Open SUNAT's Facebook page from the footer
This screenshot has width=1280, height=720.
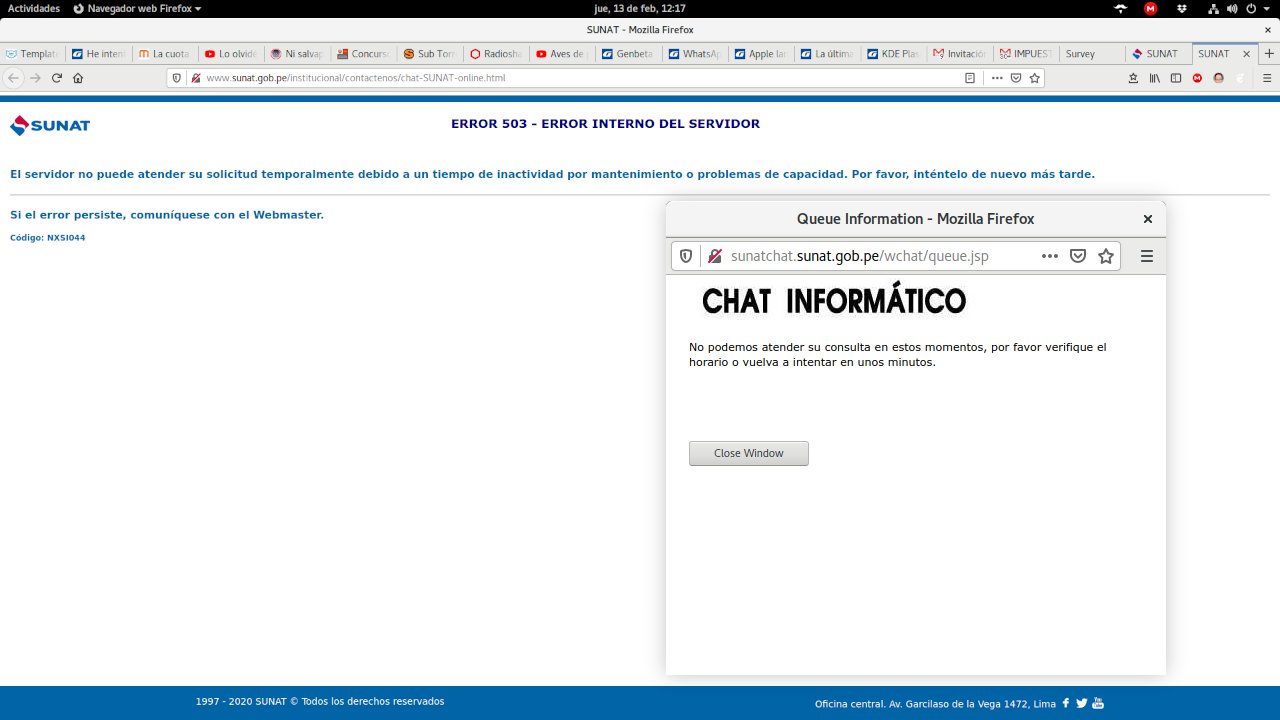click(x=1065, y=703)
